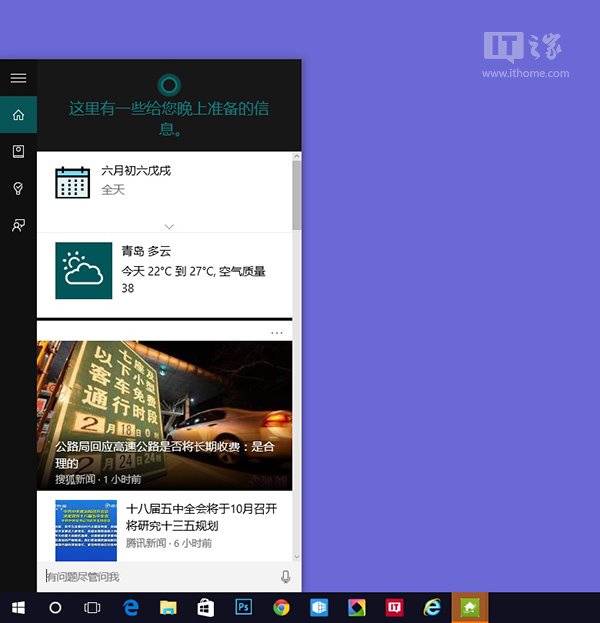Image resolution: width=600 pixels, height=623 pixels.
Task: Launch Photoshop from the taskbar
Action: pyautogui.click(x=243, y=607)
